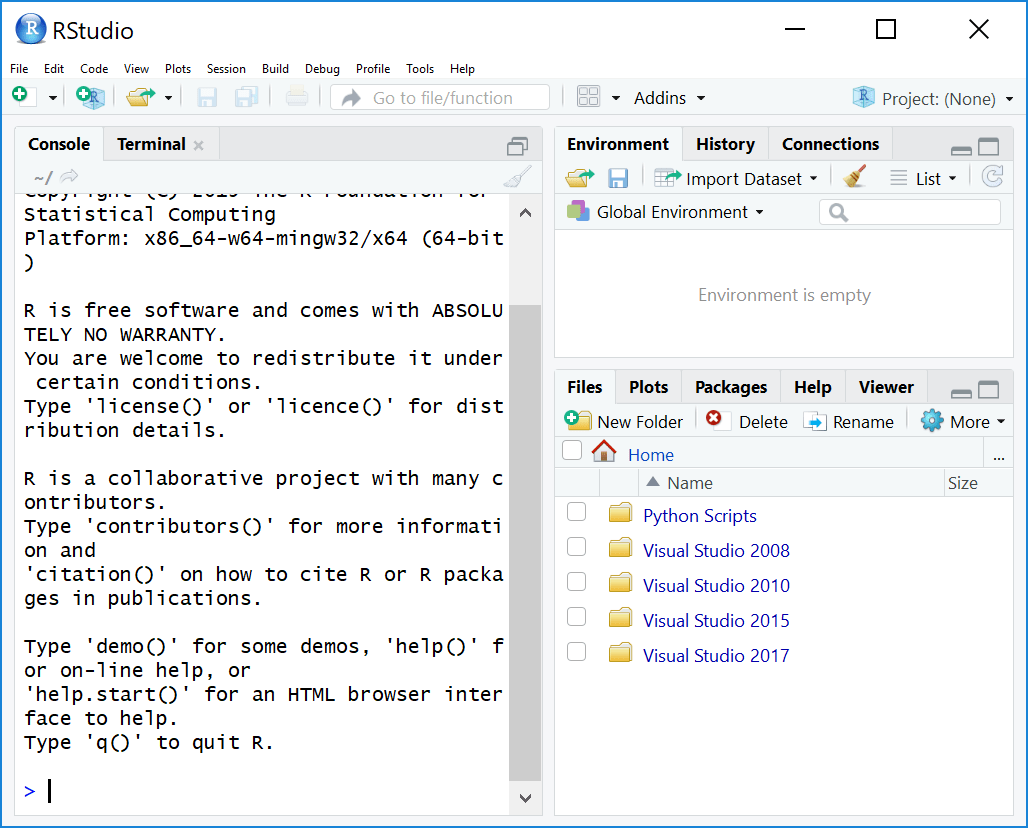Click the console scroll-up arrow
Image resolution: width=1028 pixels, height=828 pixels.
525,212
